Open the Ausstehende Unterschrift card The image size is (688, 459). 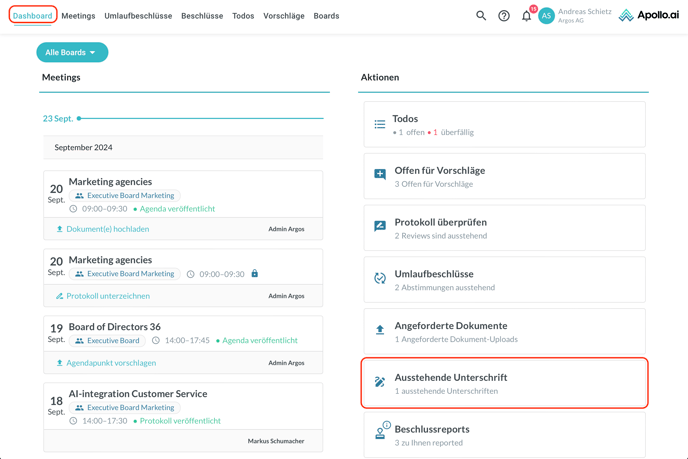[x=504, y=383]
